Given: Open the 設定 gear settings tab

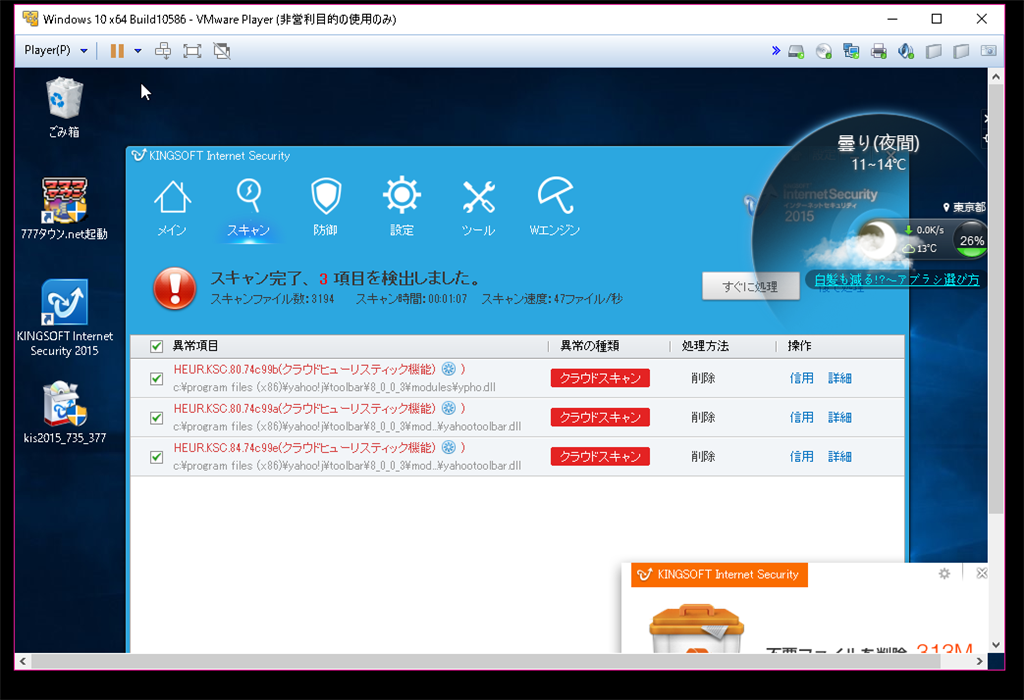Looking at the screenshot, I should point(402,207).
